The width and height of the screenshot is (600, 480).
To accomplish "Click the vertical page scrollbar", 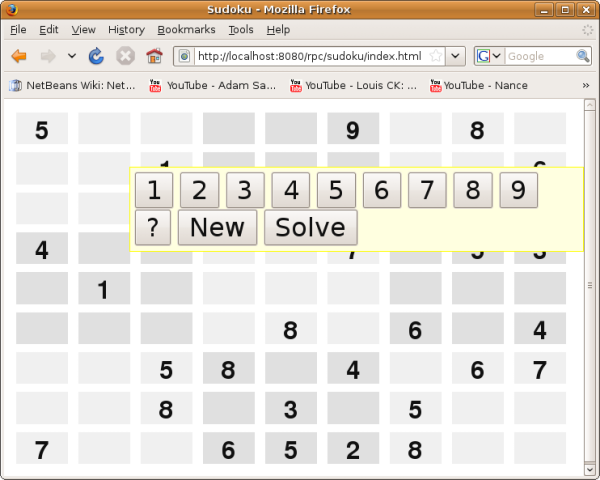I will (x=591, y=285).
